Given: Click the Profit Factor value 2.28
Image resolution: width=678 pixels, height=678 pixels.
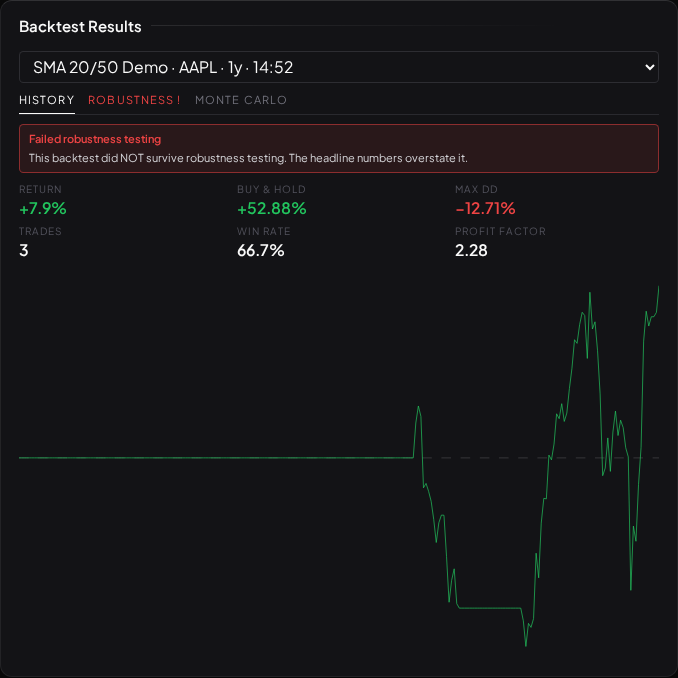Looking at the screenshot, I should click(x=471, y=250).
